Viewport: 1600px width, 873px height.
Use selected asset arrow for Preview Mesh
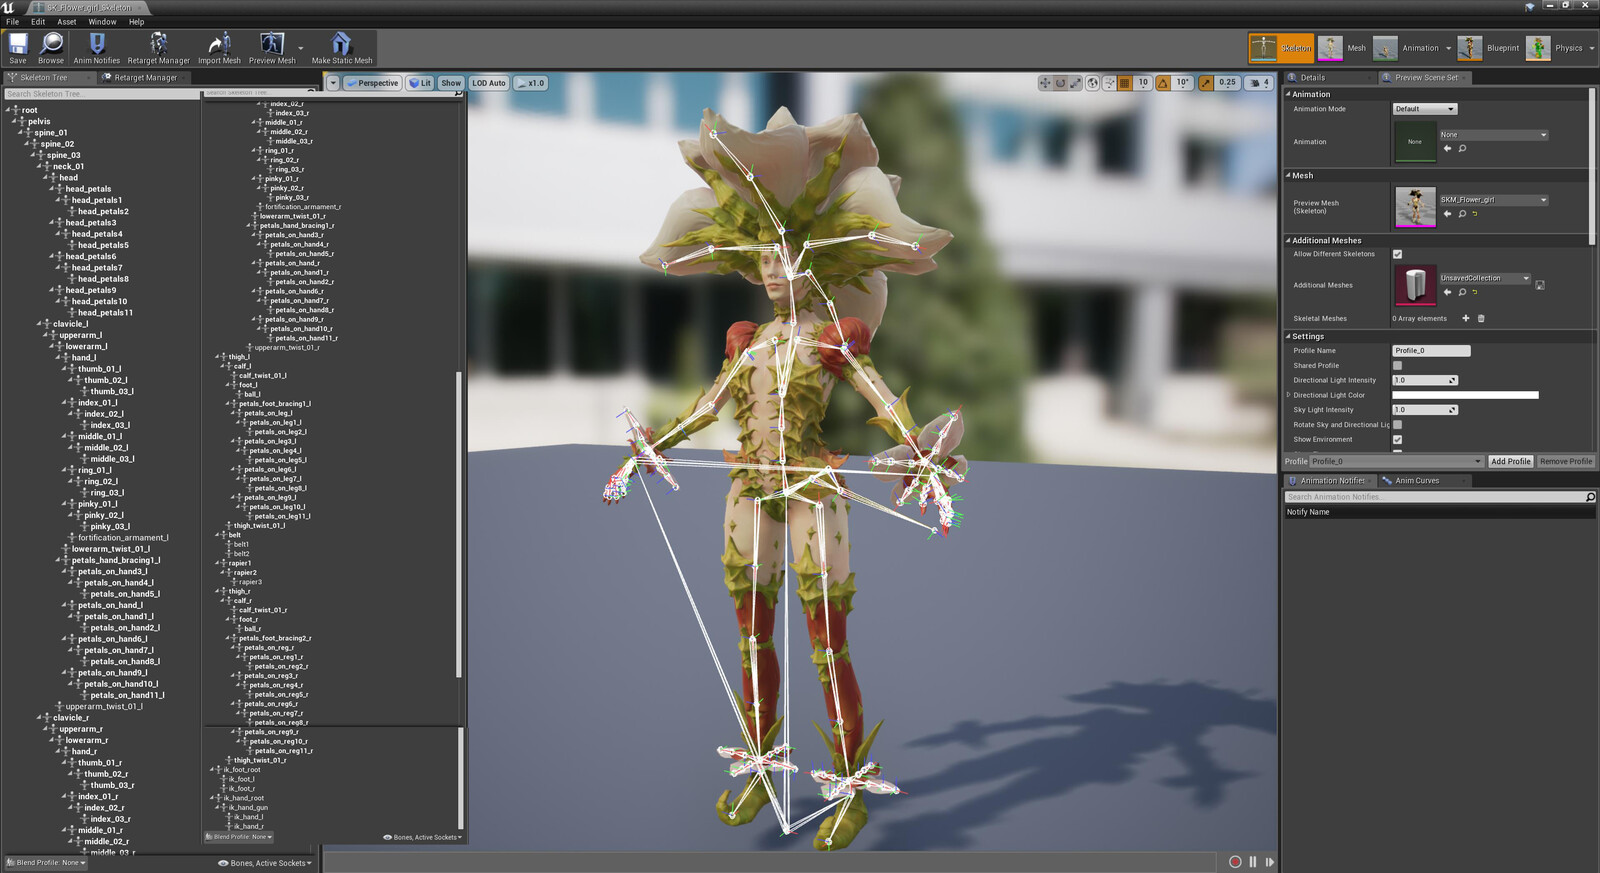pos(1447,213)
